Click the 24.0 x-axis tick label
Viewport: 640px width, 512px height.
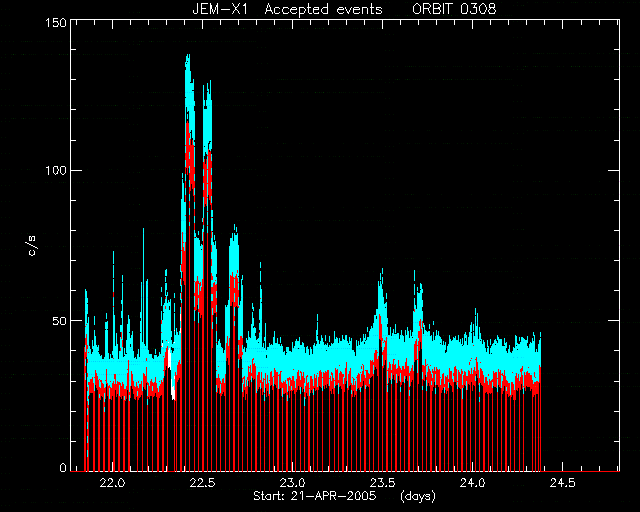coord(472,483)
